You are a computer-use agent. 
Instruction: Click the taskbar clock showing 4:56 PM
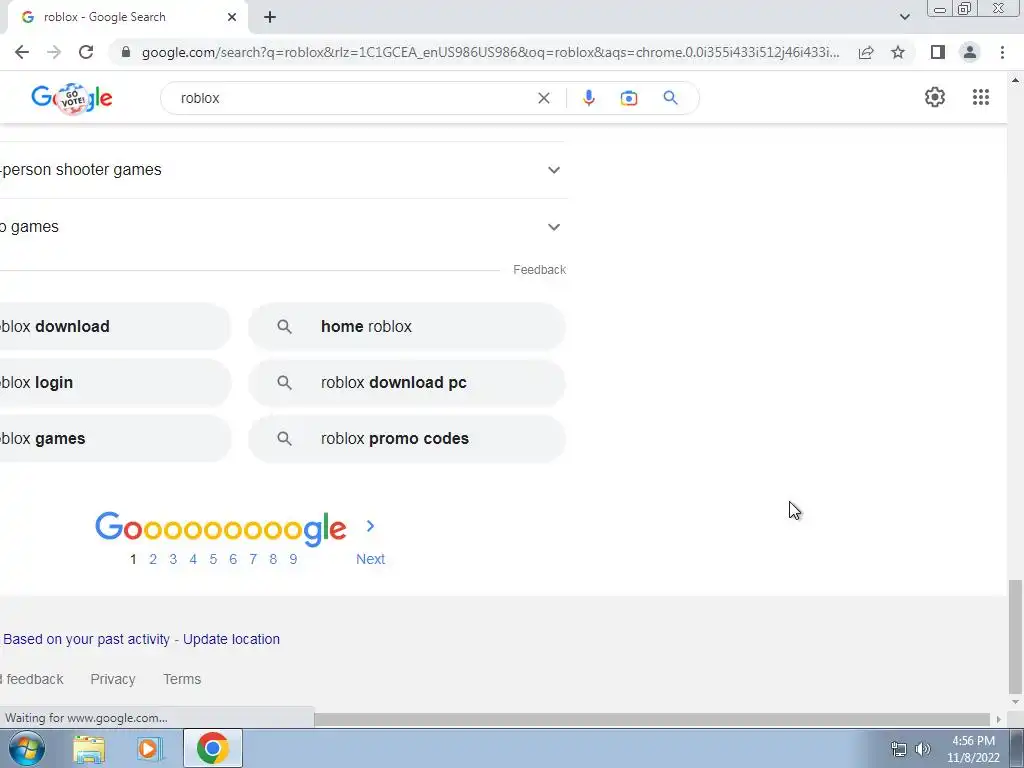coord(973,749)
